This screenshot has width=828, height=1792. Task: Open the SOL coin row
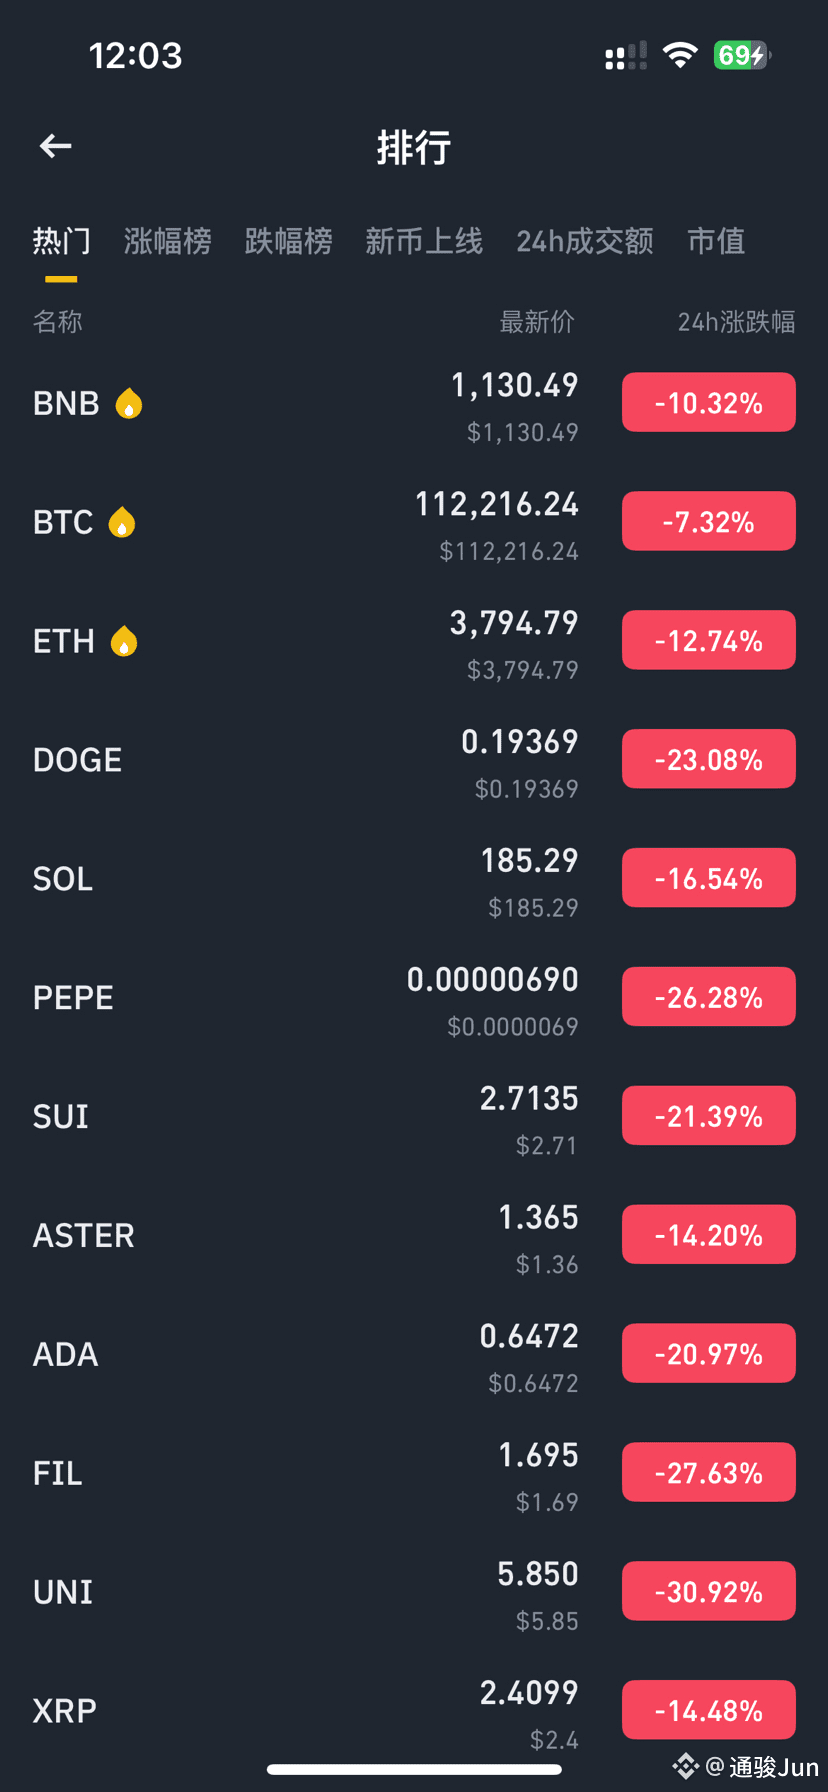pos(300,880)
